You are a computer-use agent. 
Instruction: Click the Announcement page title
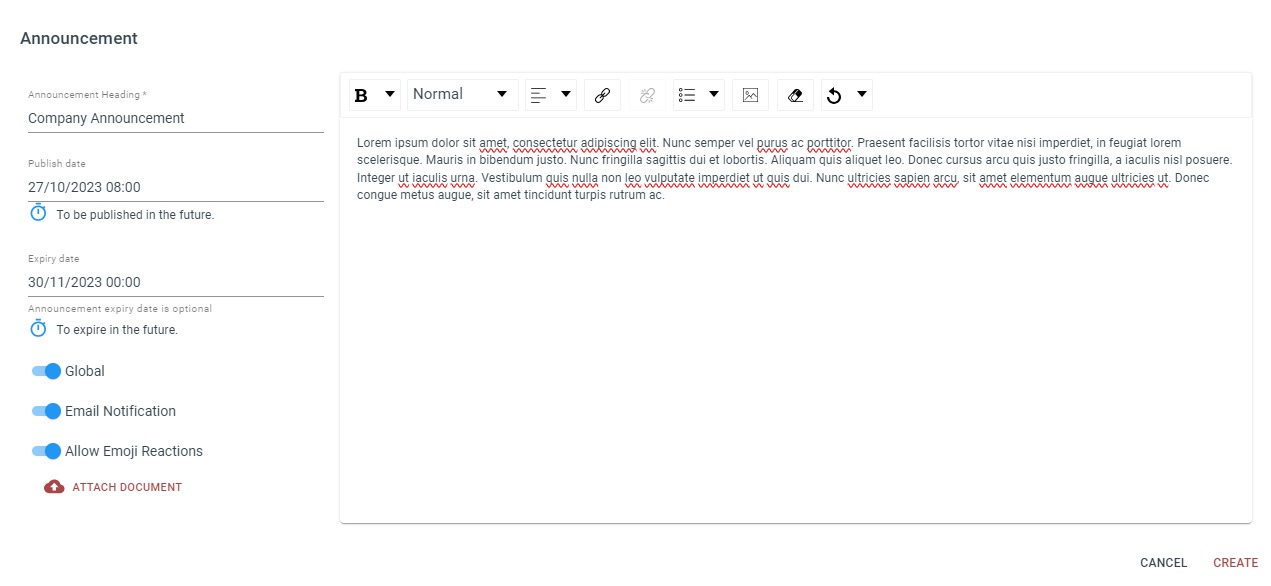point(79,39)
